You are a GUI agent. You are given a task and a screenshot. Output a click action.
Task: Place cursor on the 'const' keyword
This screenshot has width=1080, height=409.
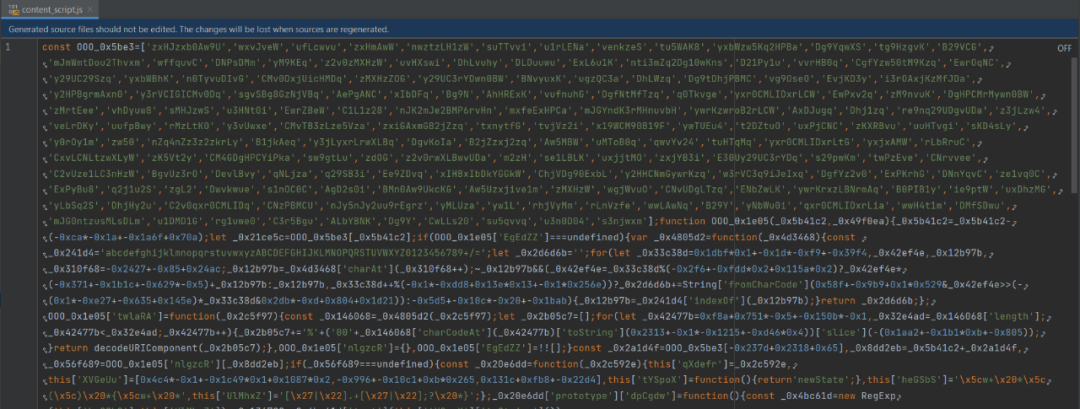tap(55, 48)
